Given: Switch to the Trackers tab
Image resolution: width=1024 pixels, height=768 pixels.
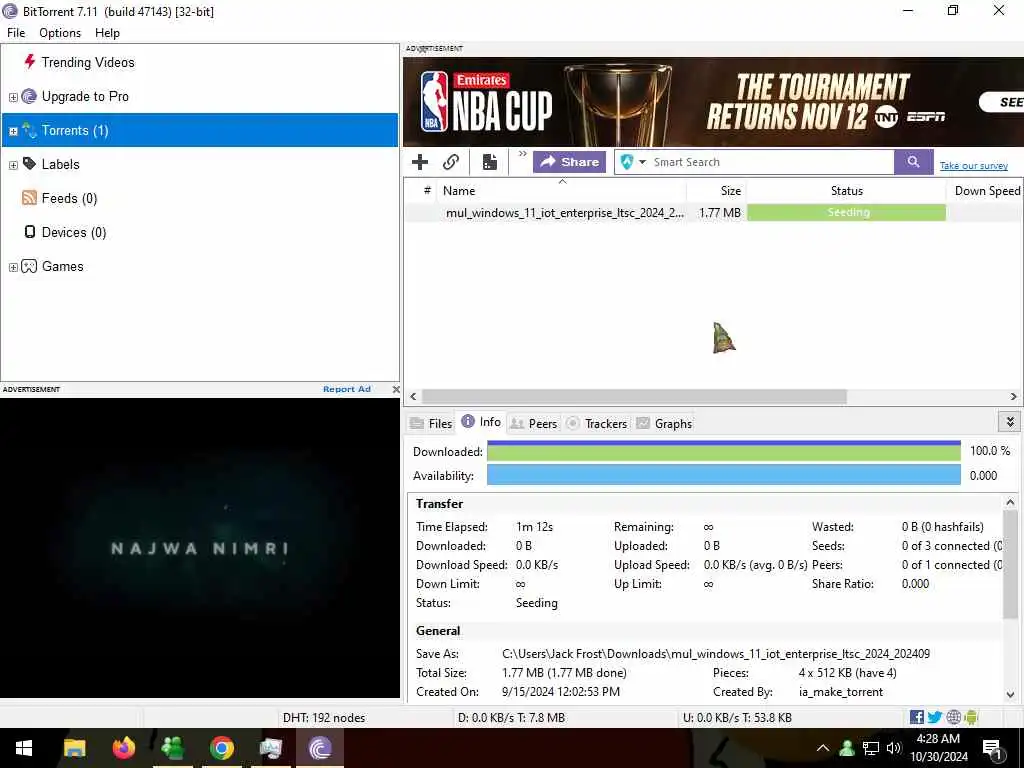Looking at the screenshot, I should pos(597,424).
